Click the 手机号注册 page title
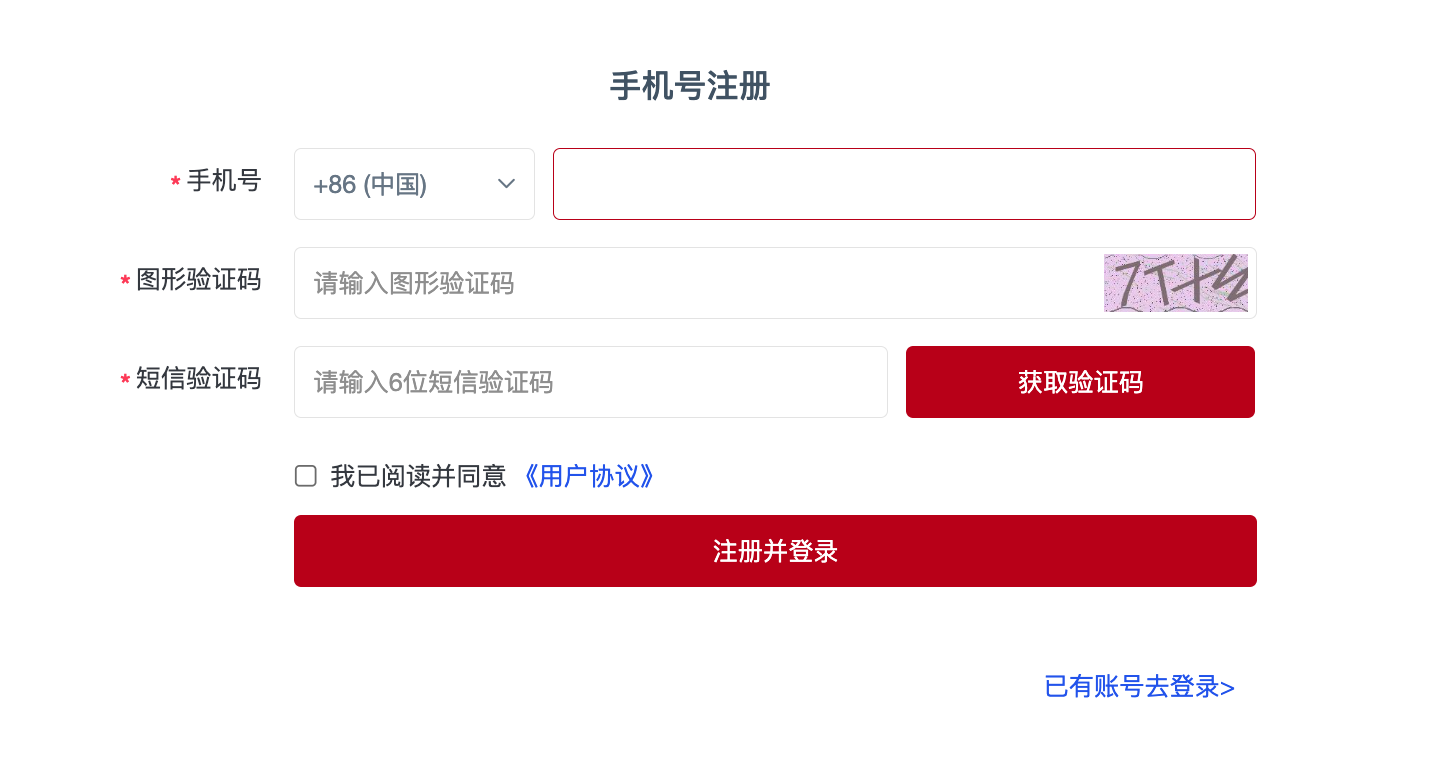1434x762 pixels. tap(689, 88)
